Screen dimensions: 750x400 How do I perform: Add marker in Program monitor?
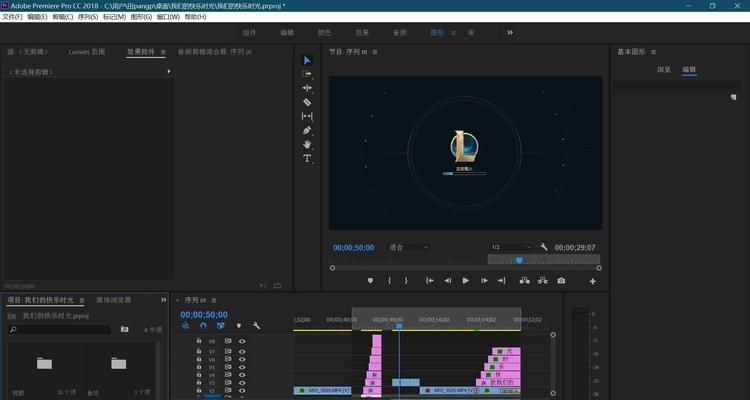pos(370,281)
